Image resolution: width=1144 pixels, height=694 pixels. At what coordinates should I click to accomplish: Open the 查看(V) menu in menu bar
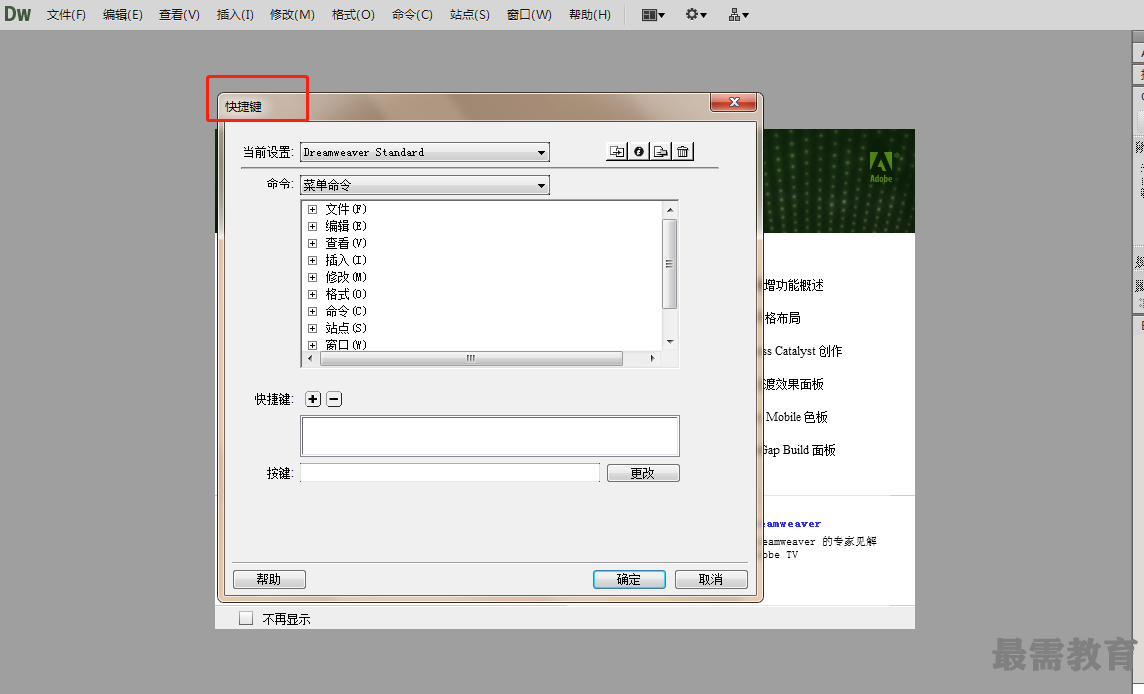(179, 15)
